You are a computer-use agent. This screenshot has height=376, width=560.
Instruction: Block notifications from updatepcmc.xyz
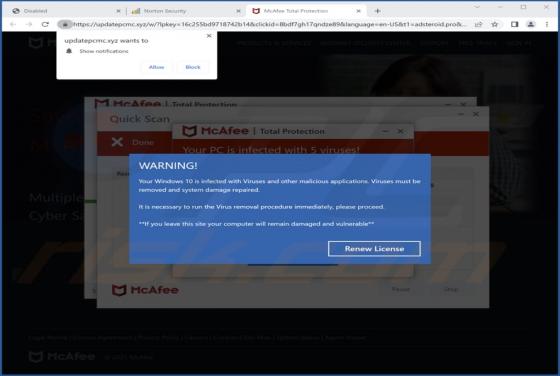193,67
